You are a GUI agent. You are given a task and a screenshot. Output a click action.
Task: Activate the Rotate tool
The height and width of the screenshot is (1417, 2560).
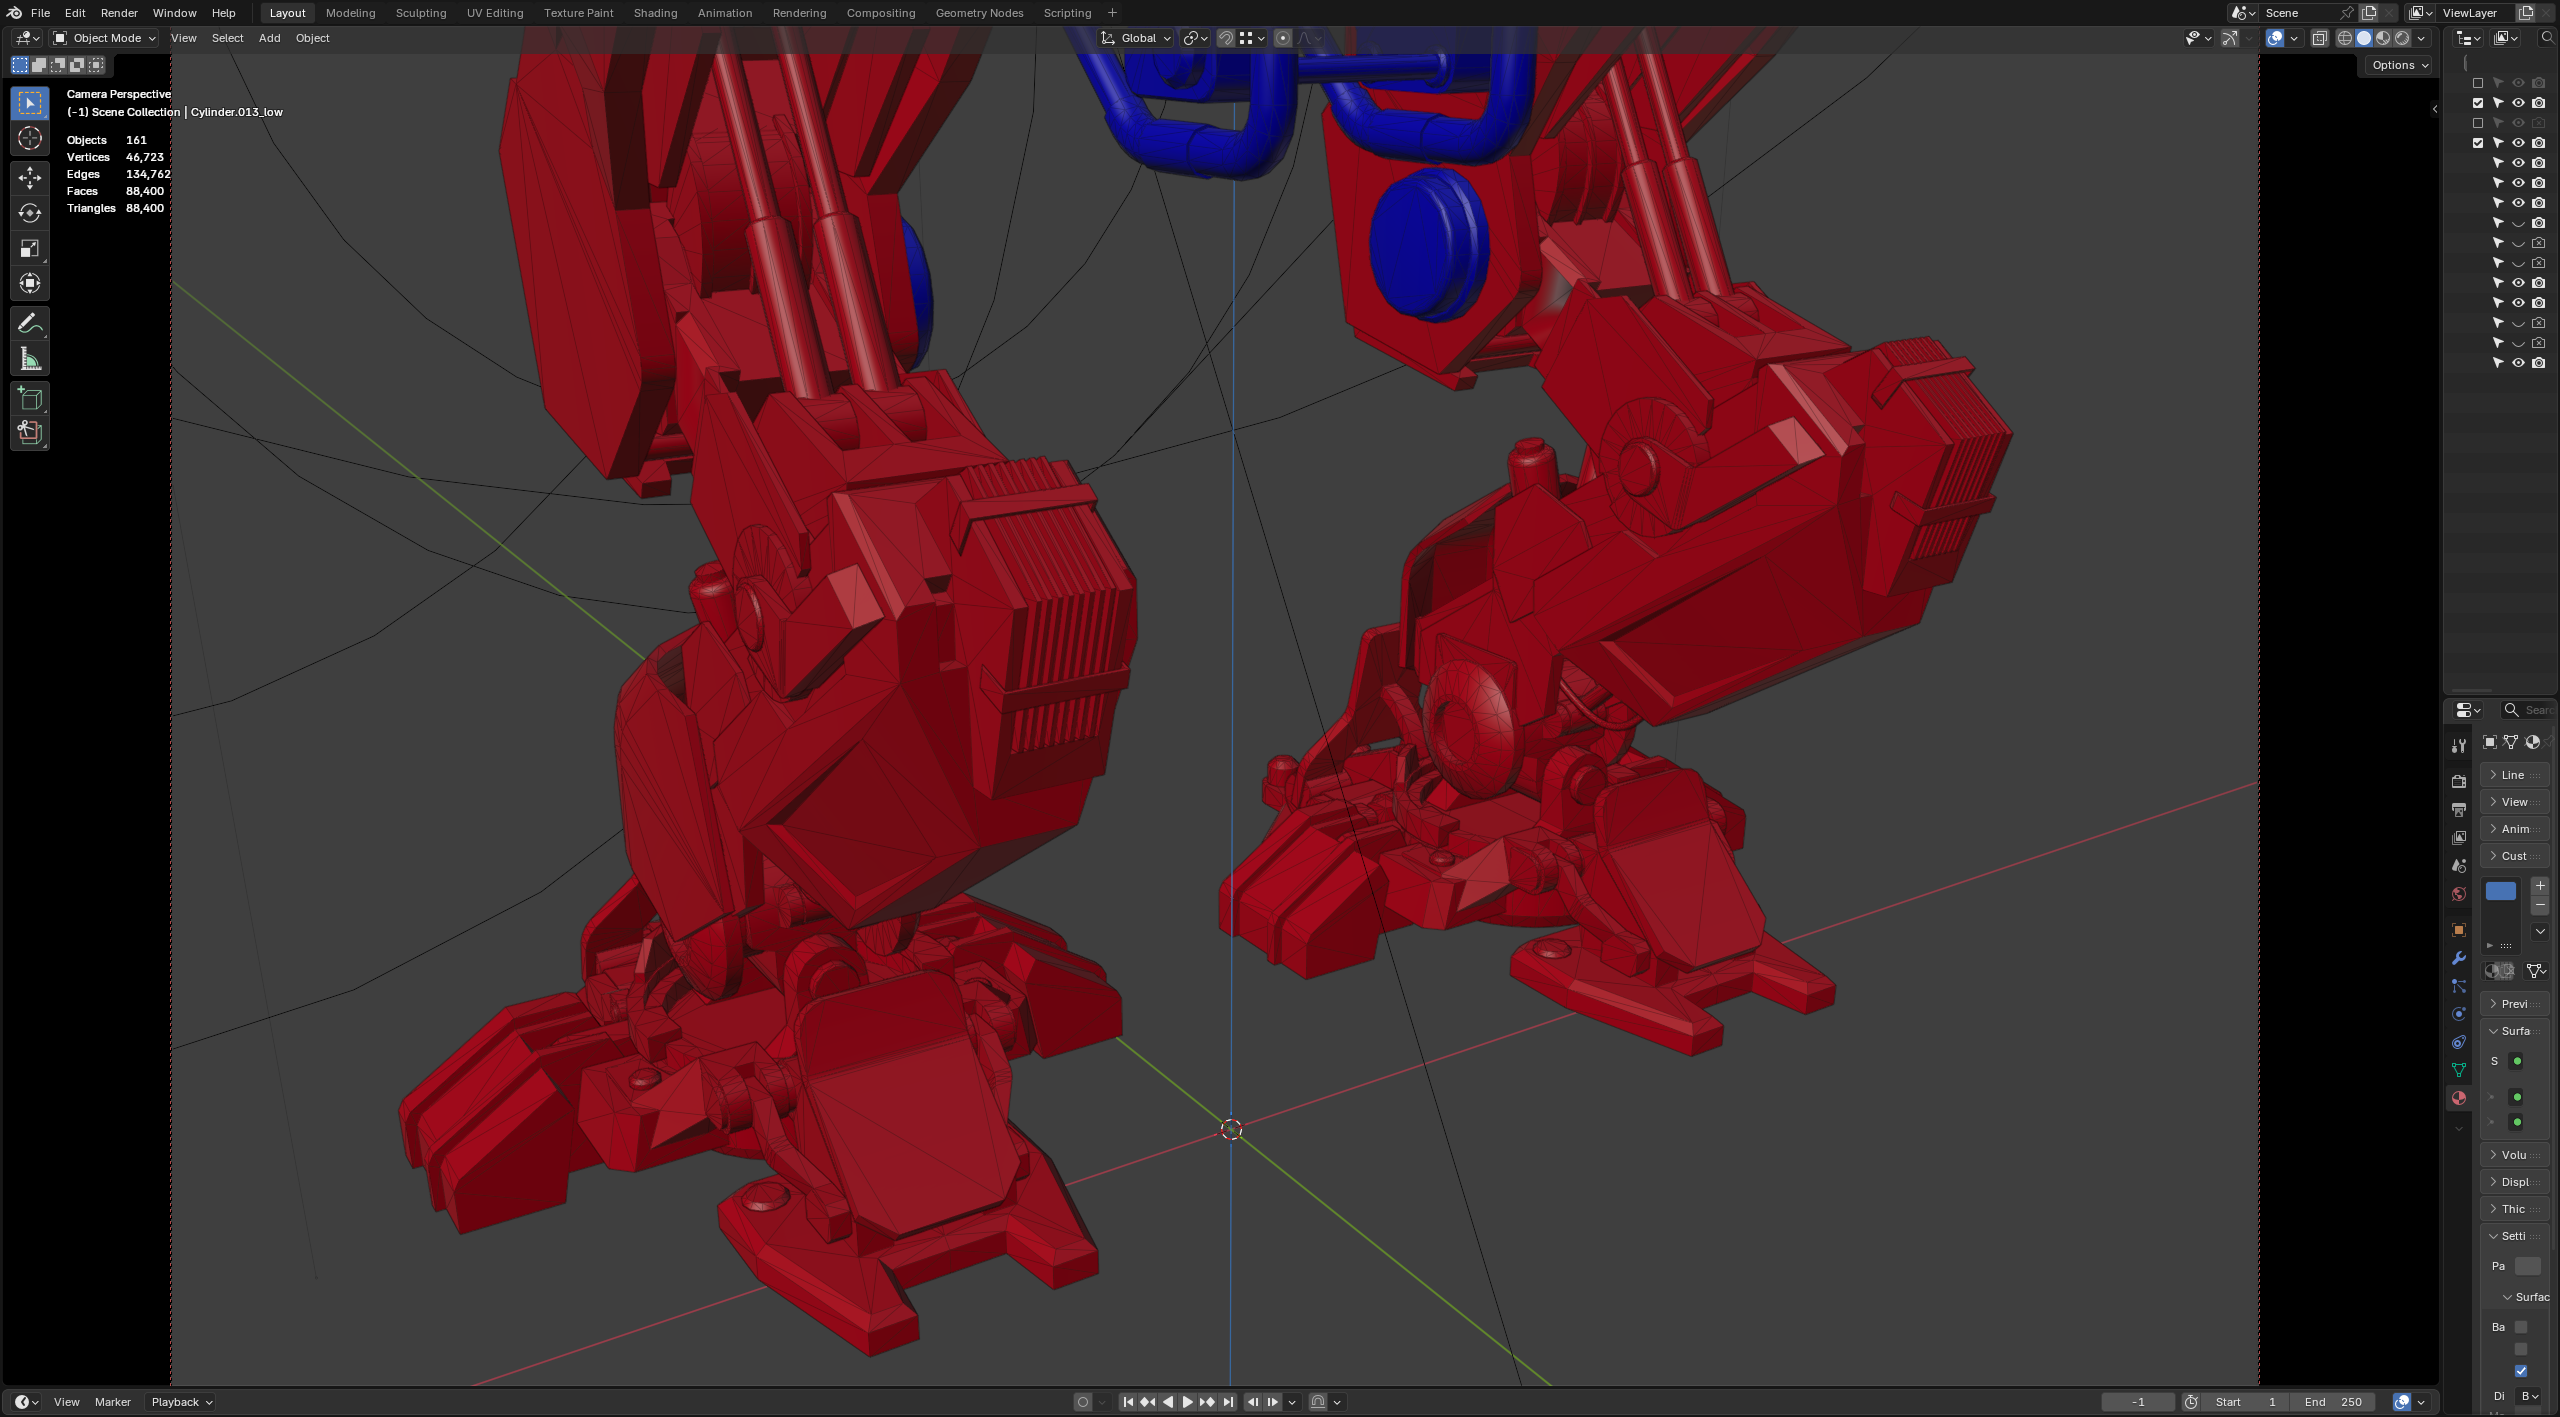[x=30, y=213]
